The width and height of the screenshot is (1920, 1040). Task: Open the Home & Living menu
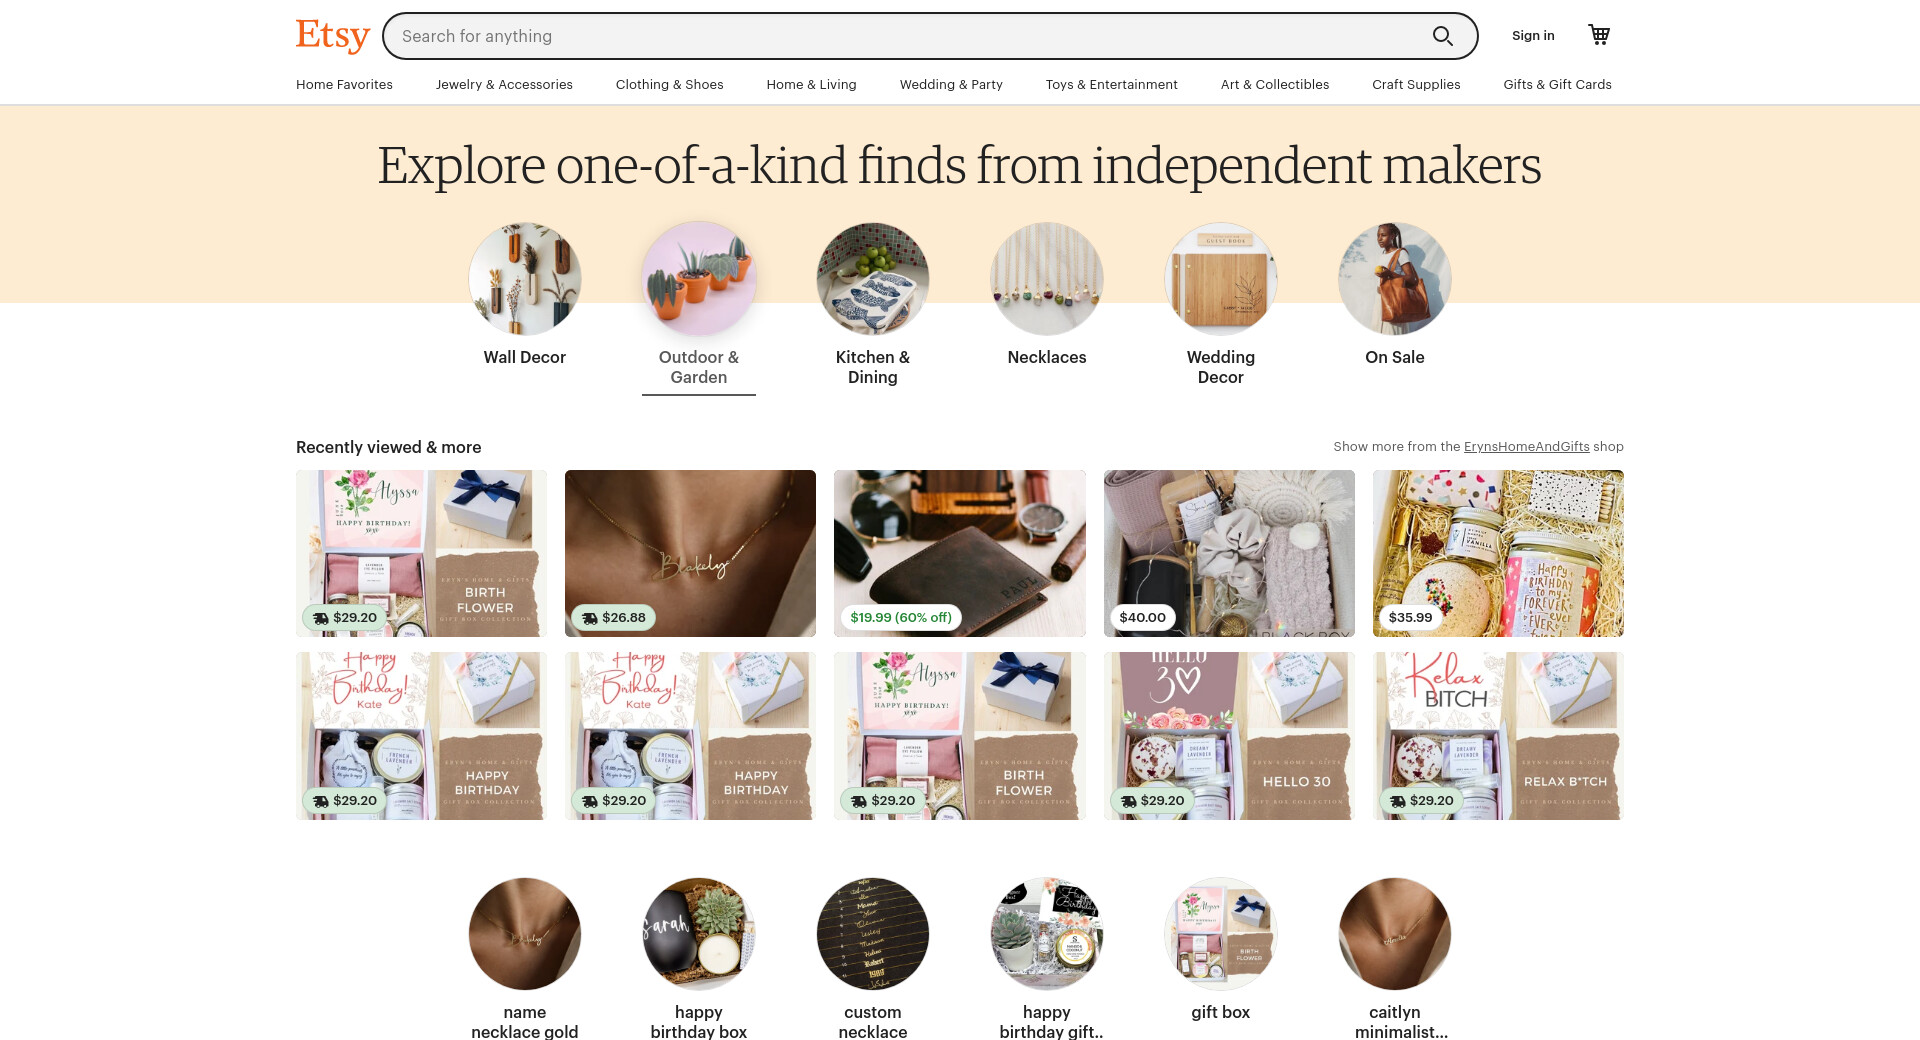pos(811,84)
